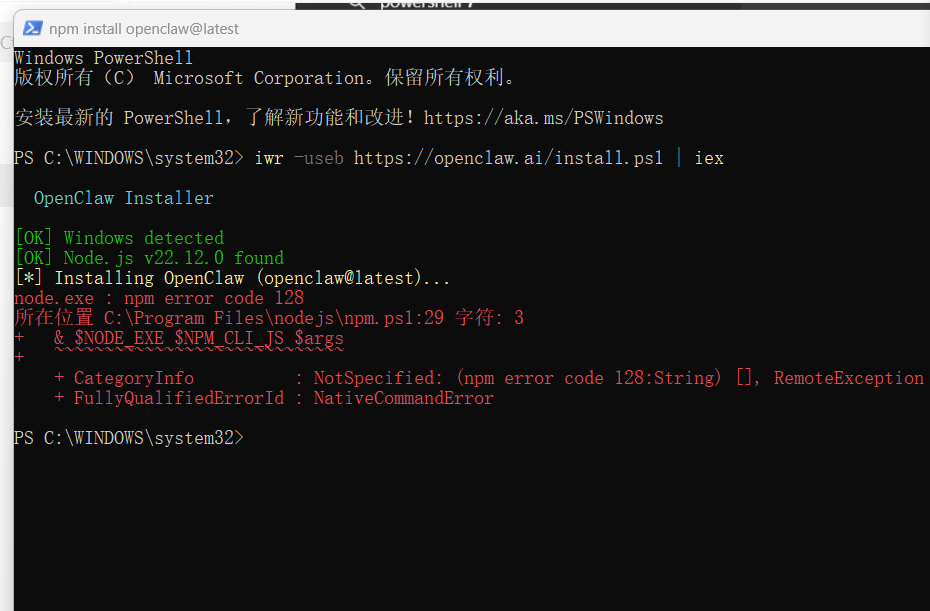Click the '[OK] Windows detected' line

119,238
